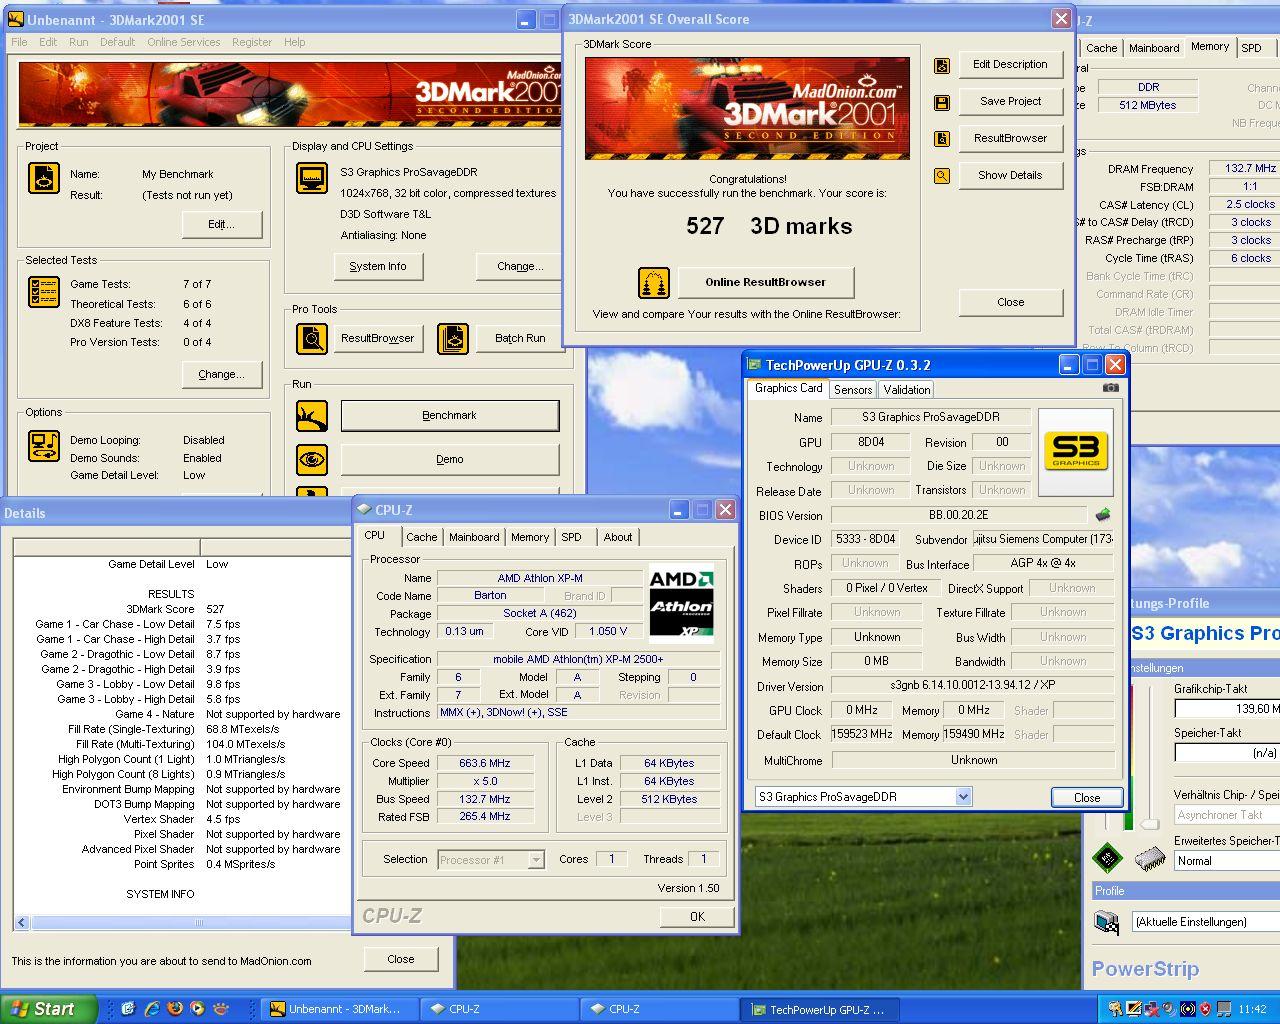The width and height of the screenshot is (1280, 1024).
Task: Click the S3 Graphics logo in GPU-Z
Action: pyautogui.click(x=1076, y=452)
